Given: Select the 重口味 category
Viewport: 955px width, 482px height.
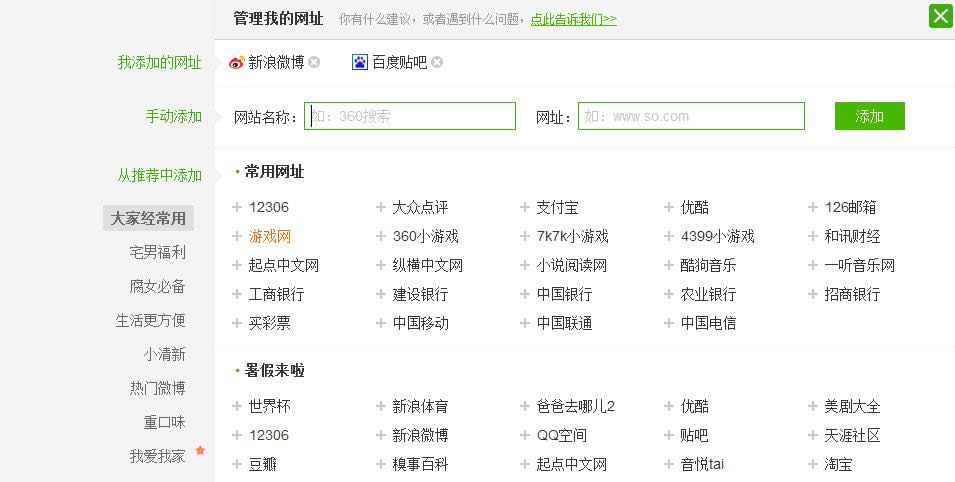Looking at the screenshot, I should tap(164, 422).
